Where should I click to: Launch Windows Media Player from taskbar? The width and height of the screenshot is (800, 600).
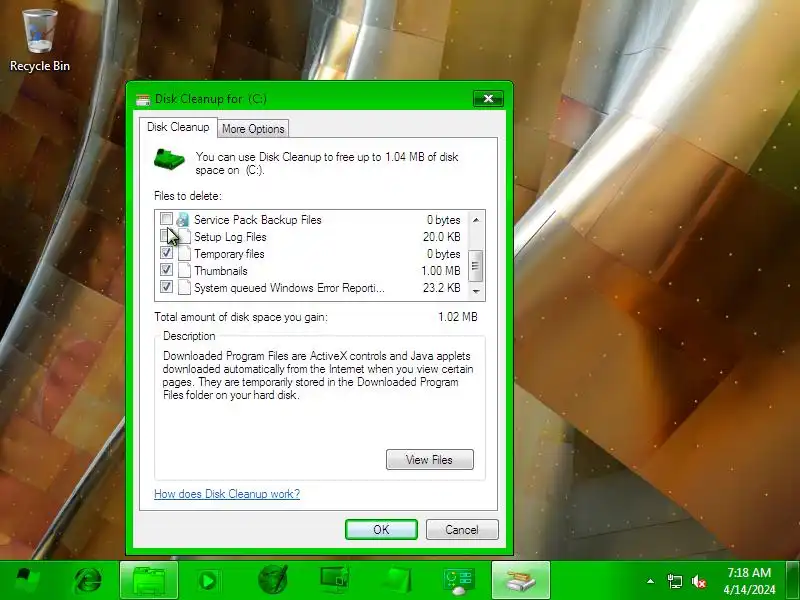[x=208, y=581]
